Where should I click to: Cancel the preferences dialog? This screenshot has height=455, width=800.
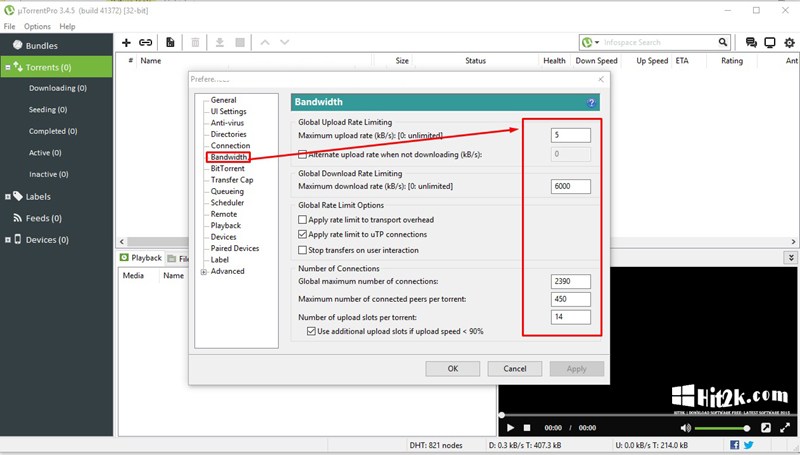coord(515,369)
